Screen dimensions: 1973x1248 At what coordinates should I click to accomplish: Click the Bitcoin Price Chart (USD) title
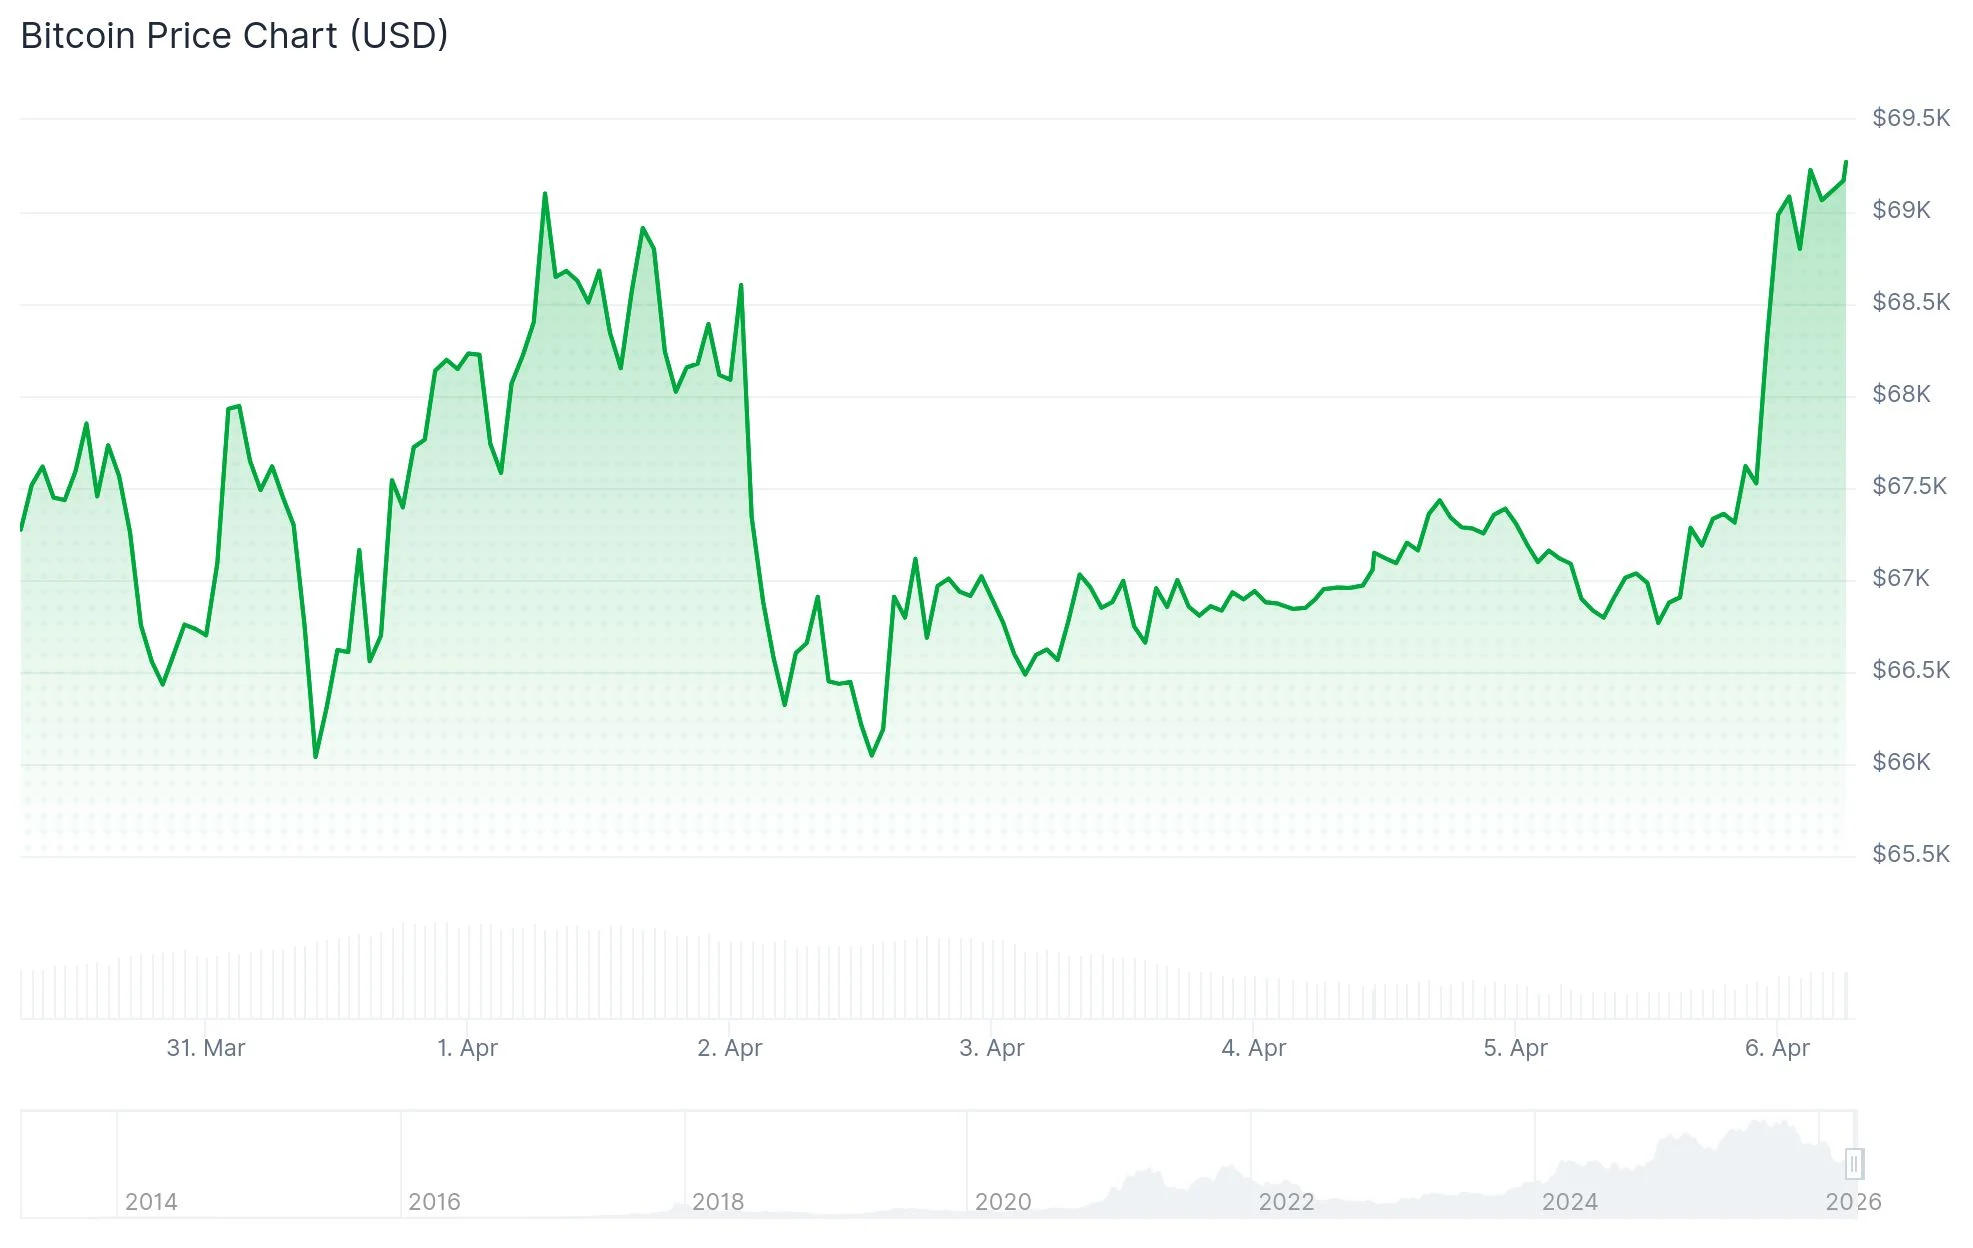point(234,36)
